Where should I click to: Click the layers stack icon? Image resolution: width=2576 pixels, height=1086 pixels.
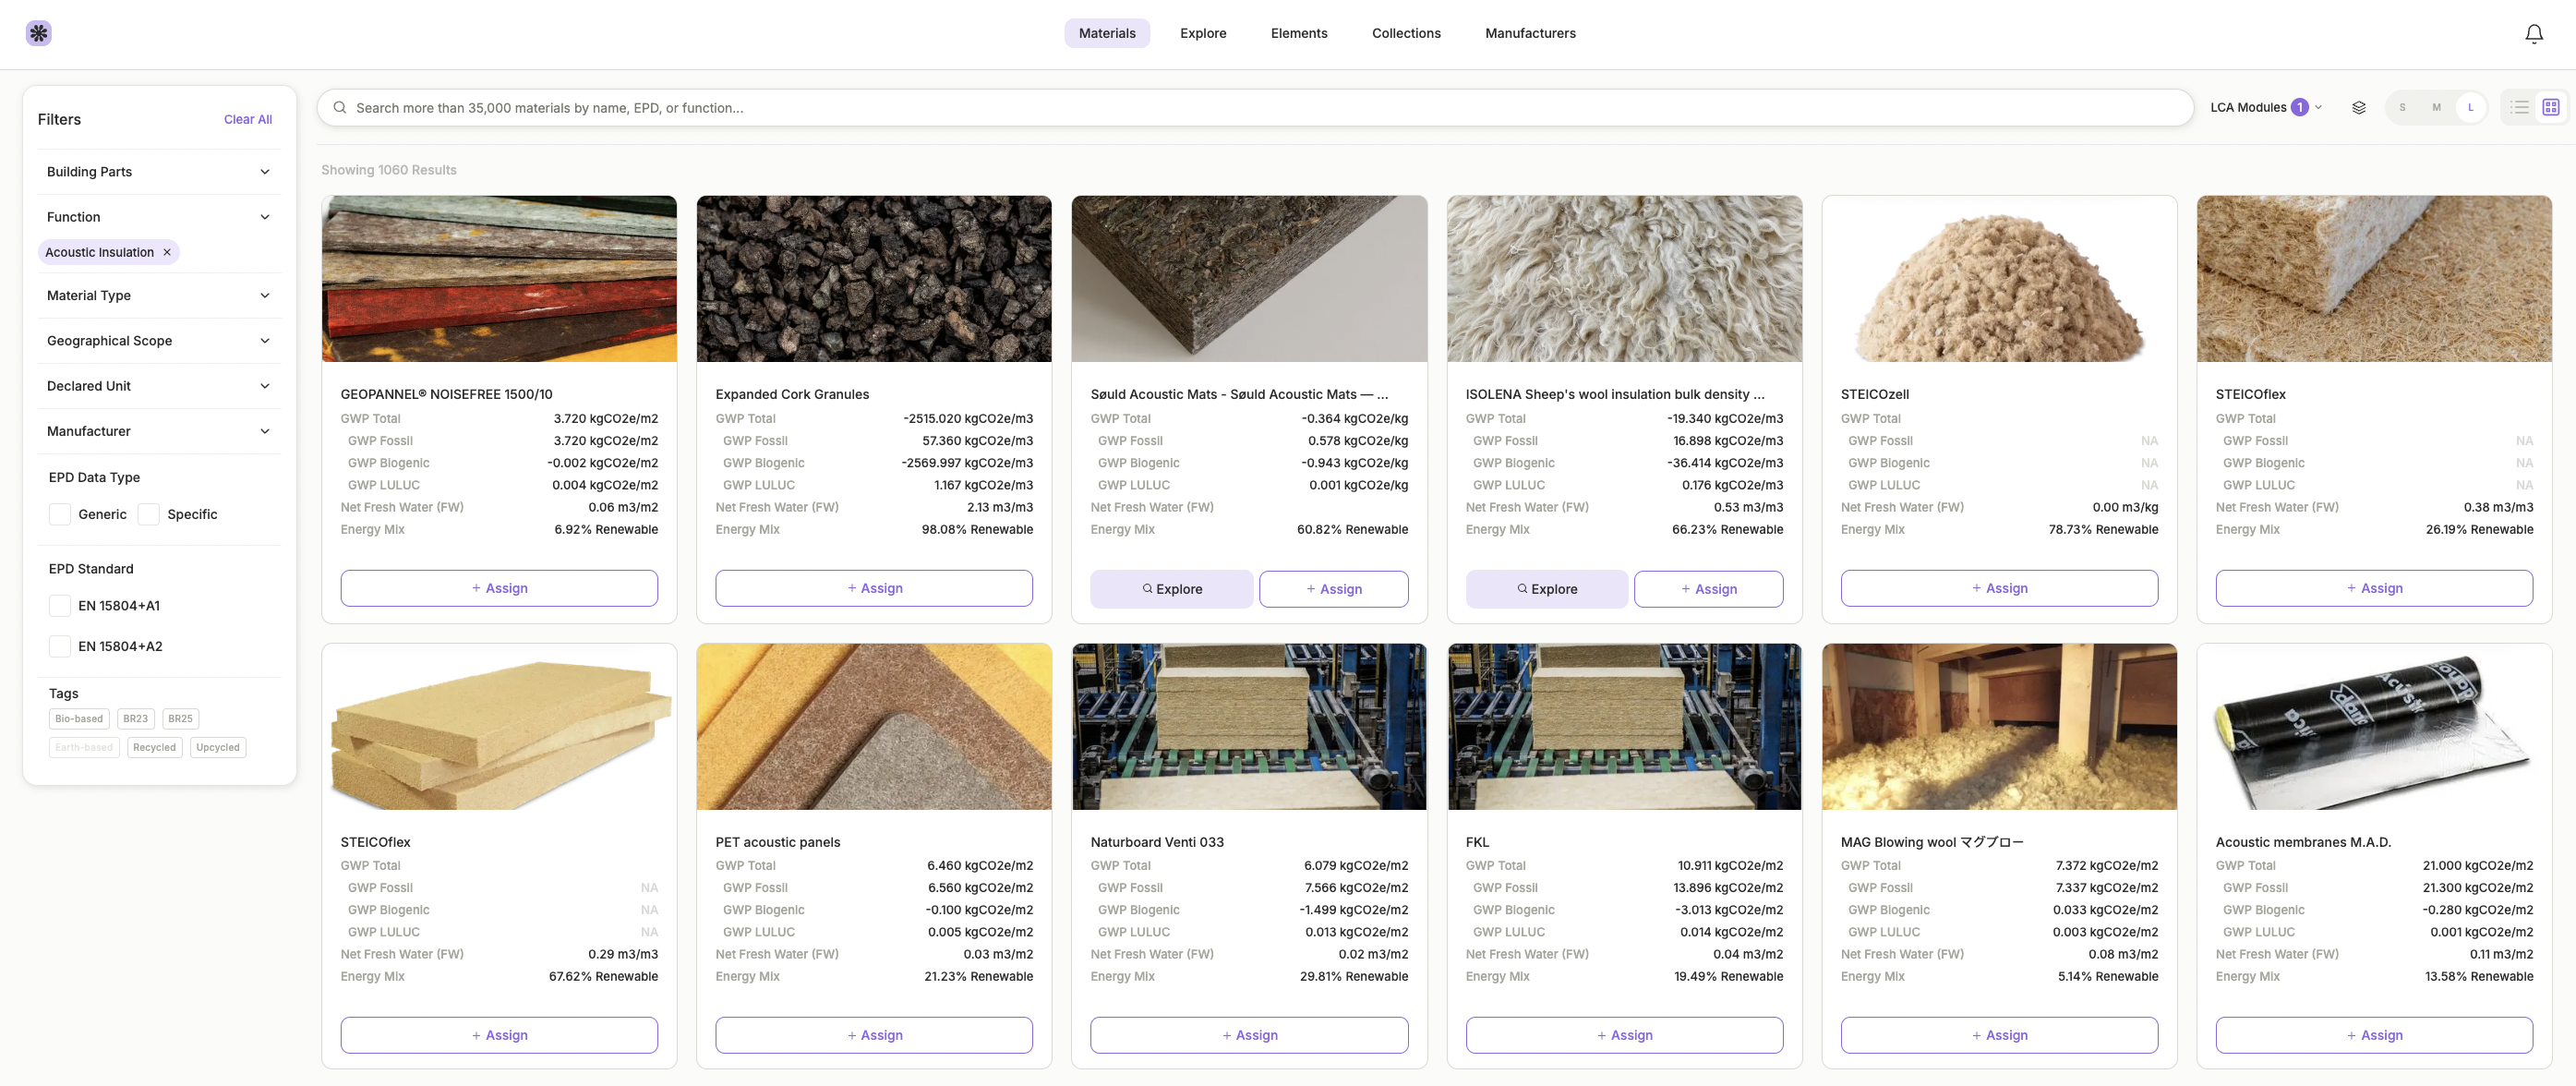click(x=2358, y=108)
